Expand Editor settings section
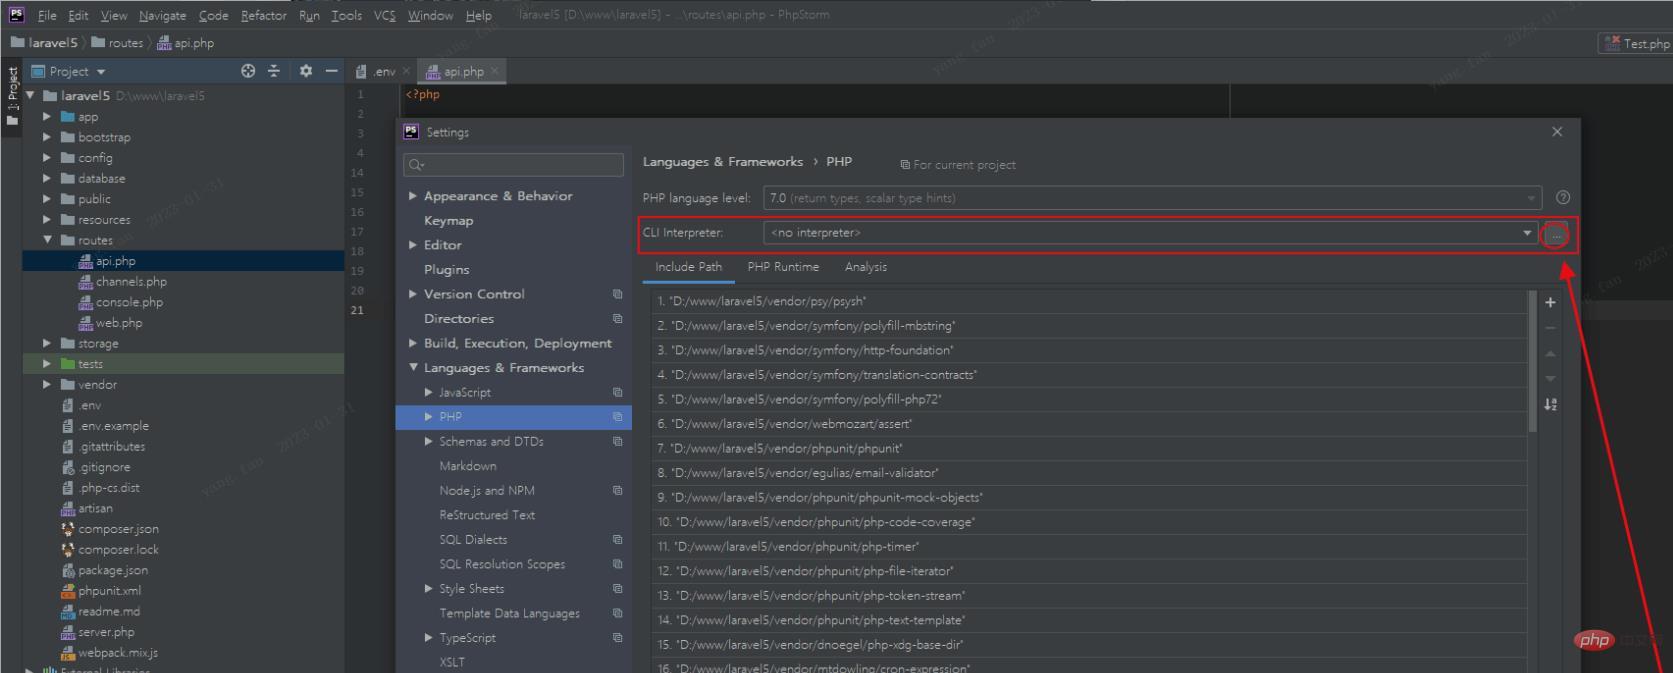Image resolution: width=1673 pixels, height=673 pixels. coord(413,245)
